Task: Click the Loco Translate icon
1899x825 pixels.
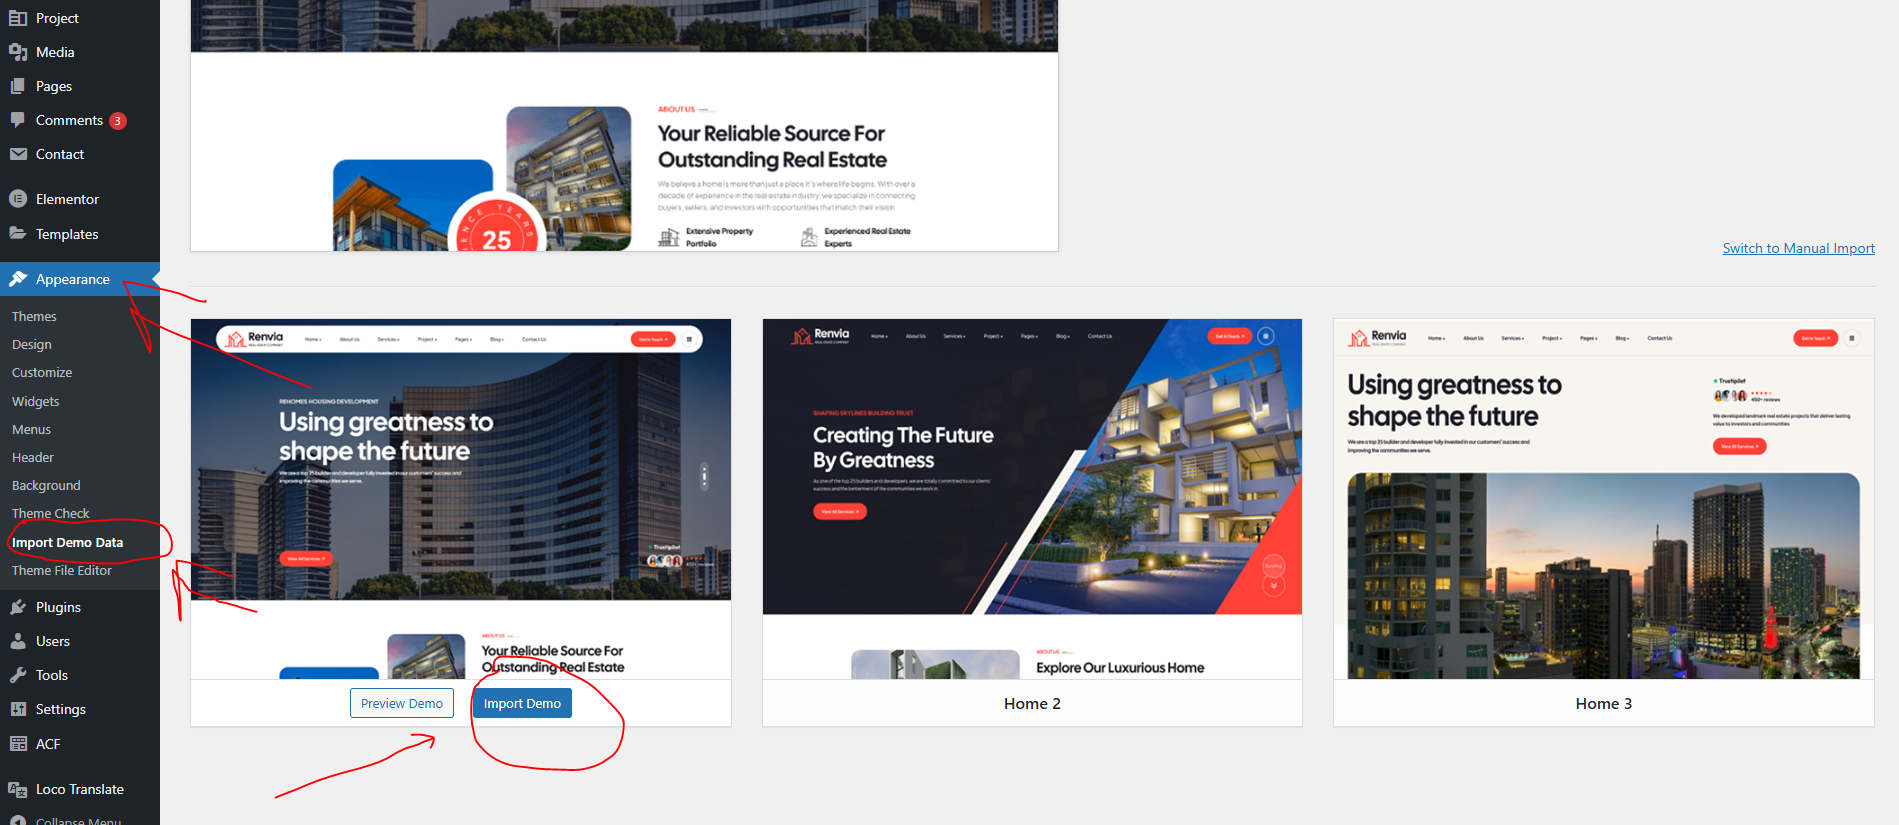Action: [18, 789]
